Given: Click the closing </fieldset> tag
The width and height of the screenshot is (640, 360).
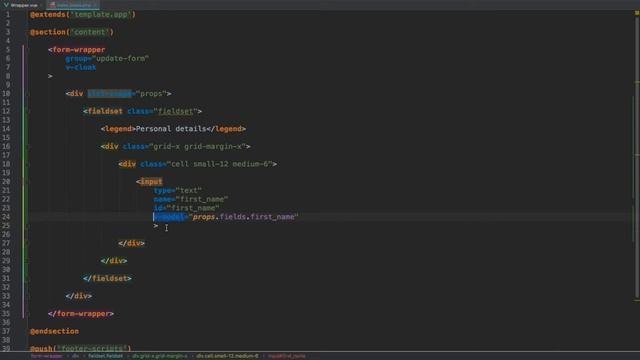Looking at the screenshot, I should (x=107, y=278).
